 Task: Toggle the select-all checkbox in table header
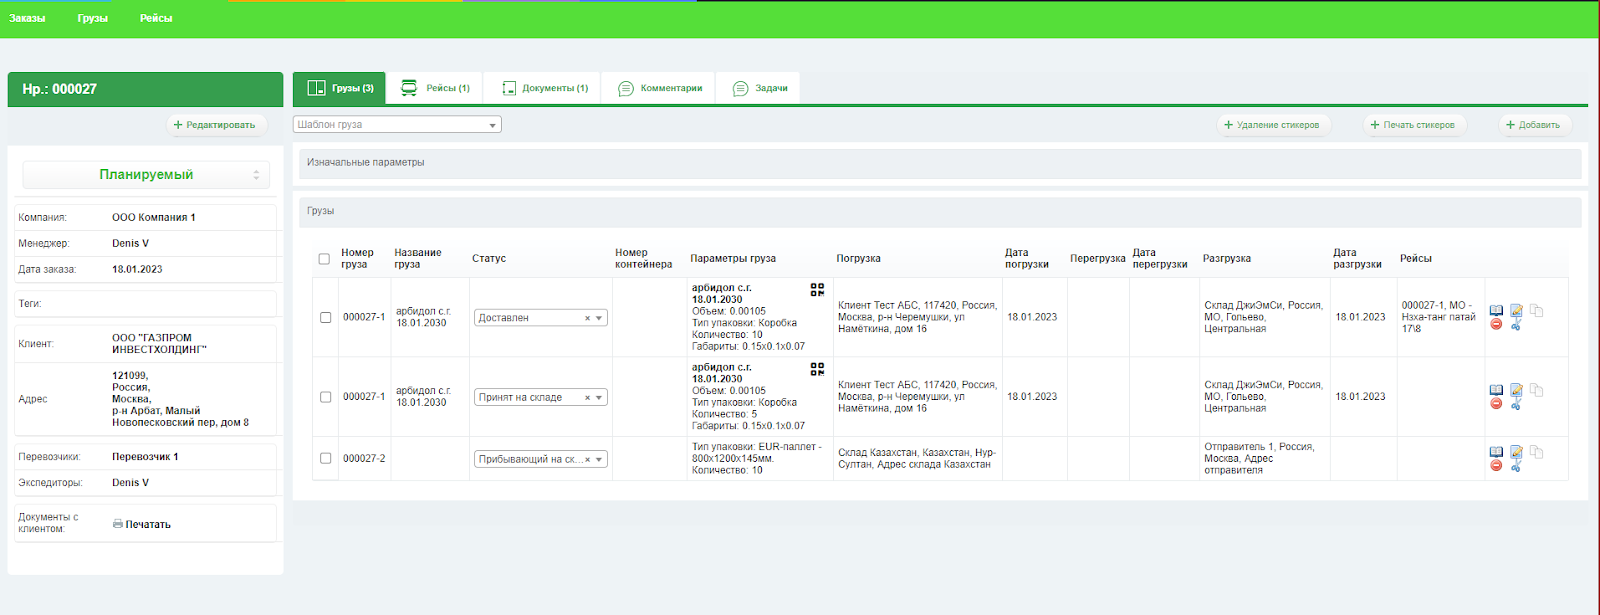(x=324, y=259)
